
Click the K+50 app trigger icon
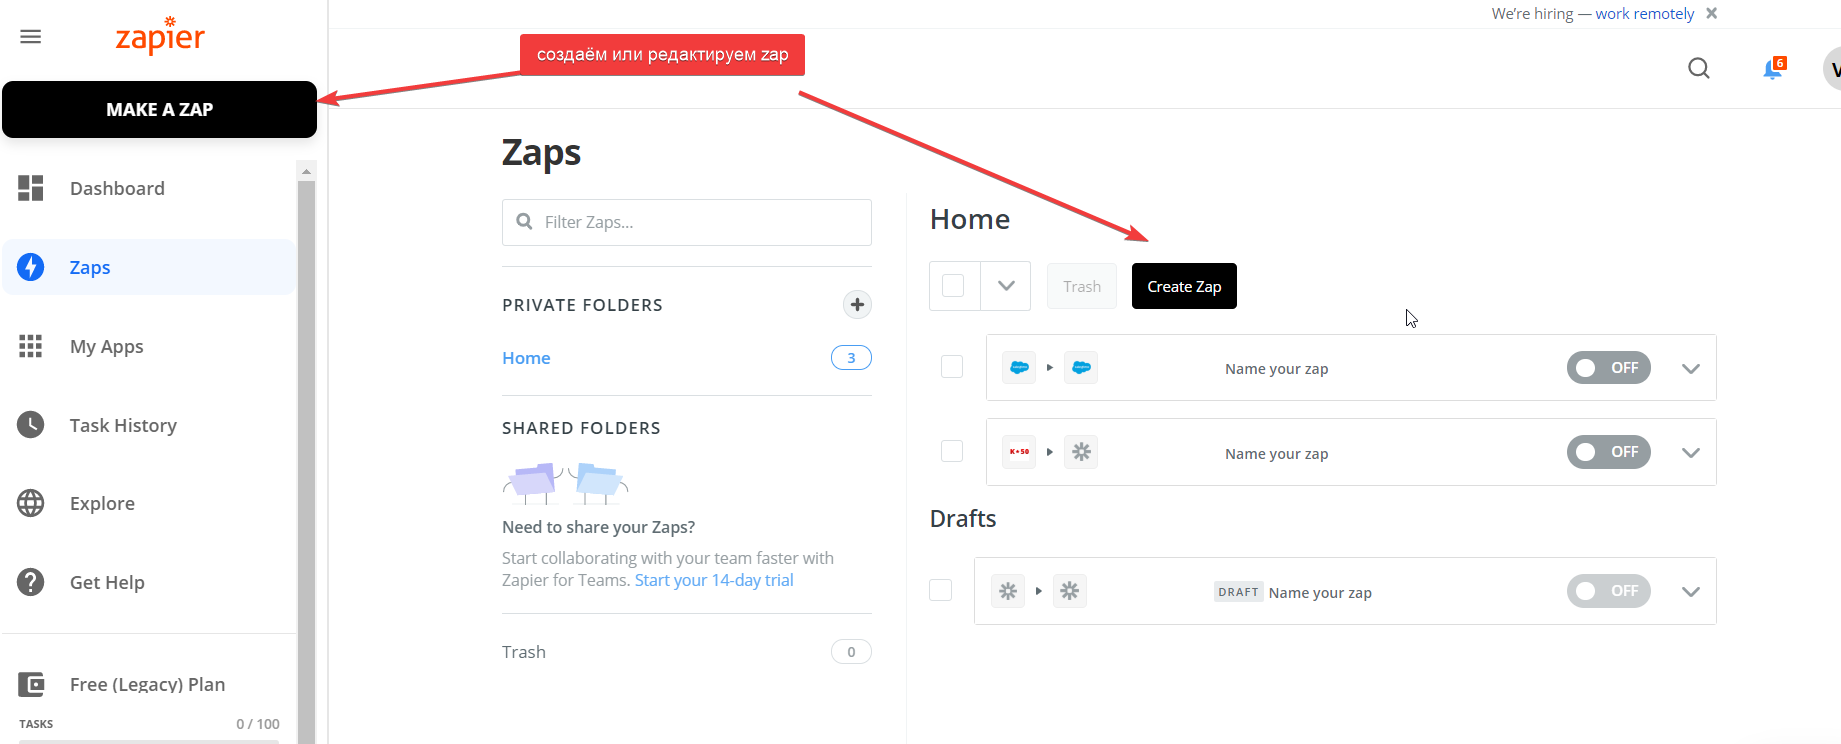point(1019,452)
